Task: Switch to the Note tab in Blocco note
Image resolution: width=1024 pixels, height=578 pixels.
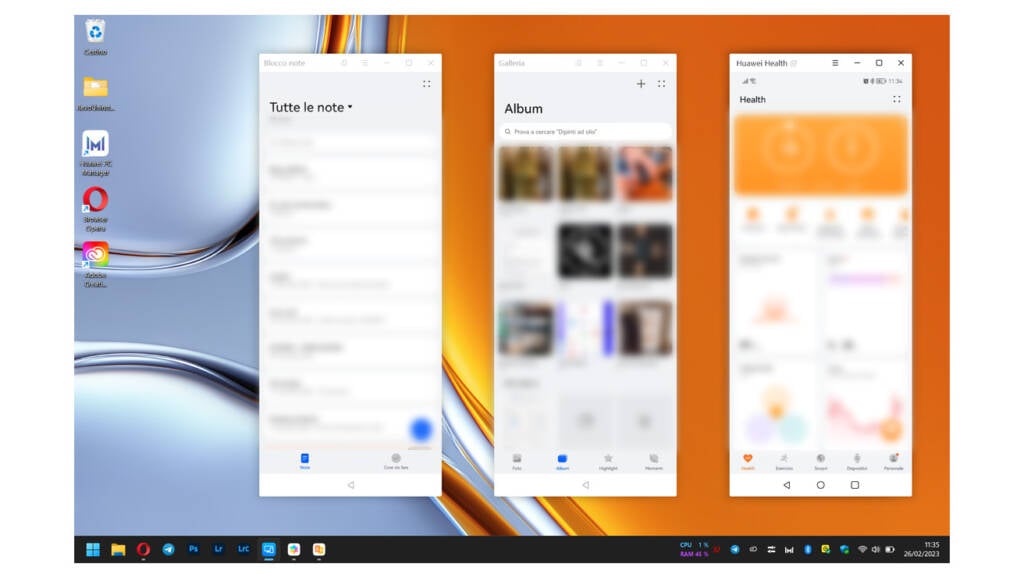Action: (x=304, y=461)
